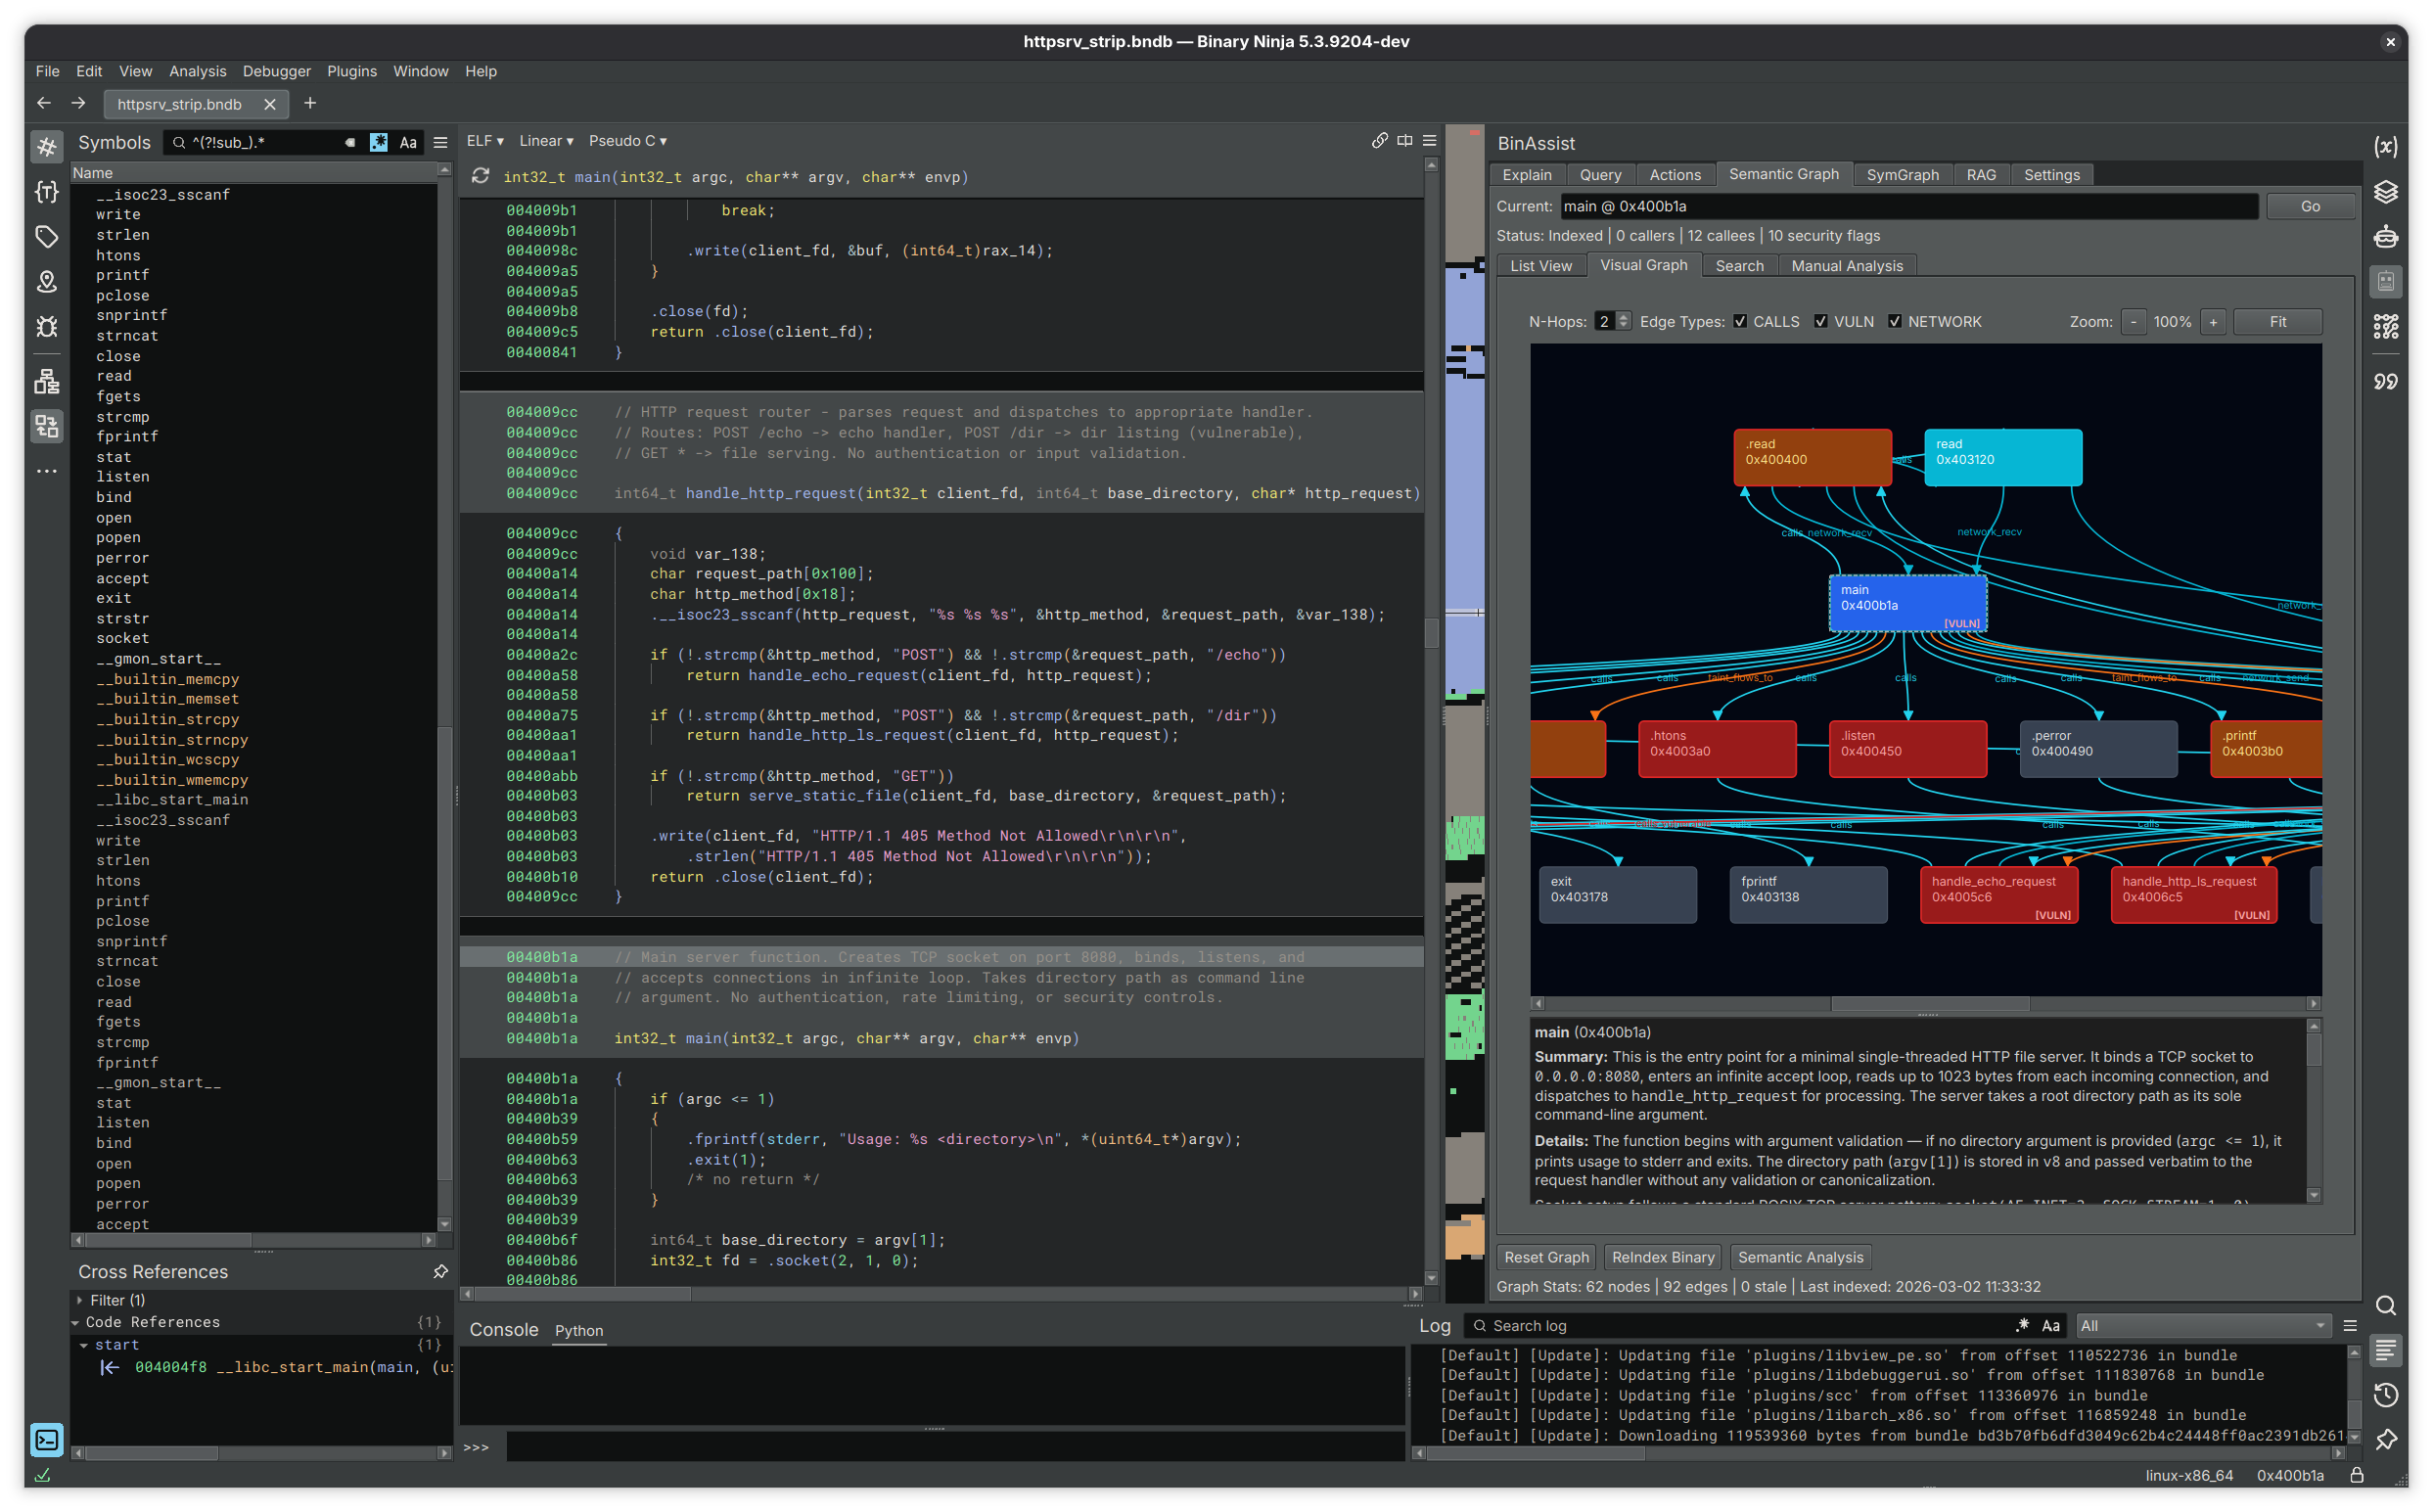This screenshot has height=1512, width=2433.
Task: Click the Go button next to Current address
Action: [x=2310, y=206]
